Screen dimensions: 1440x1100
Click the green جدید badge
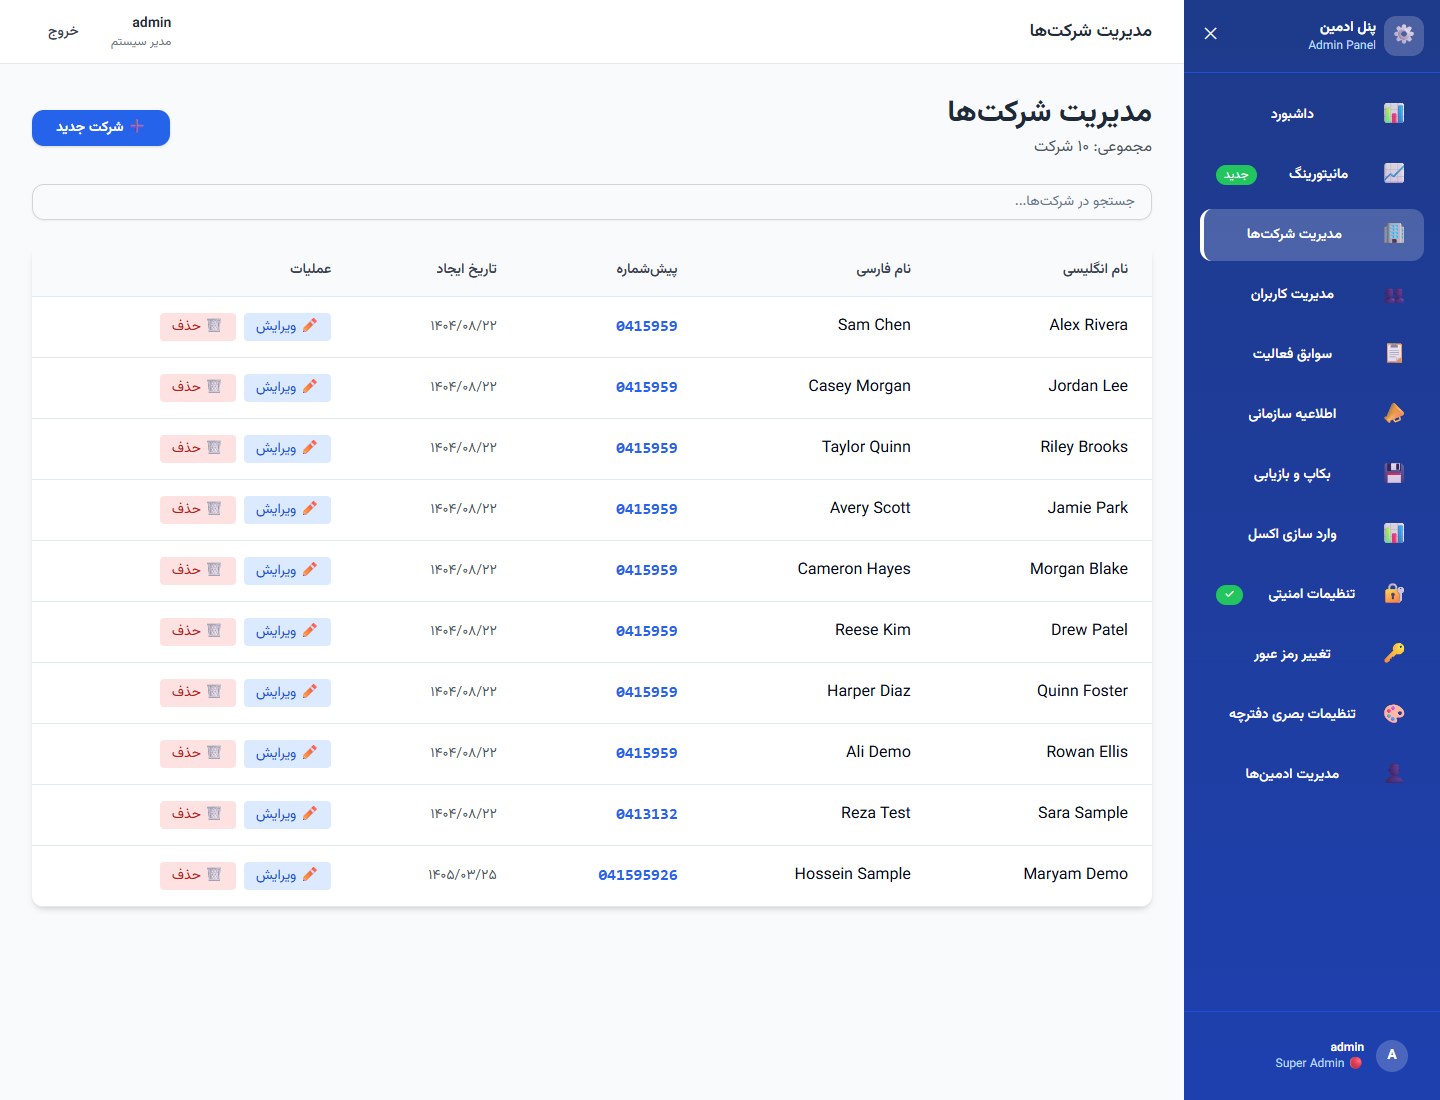click(1236, 175)
